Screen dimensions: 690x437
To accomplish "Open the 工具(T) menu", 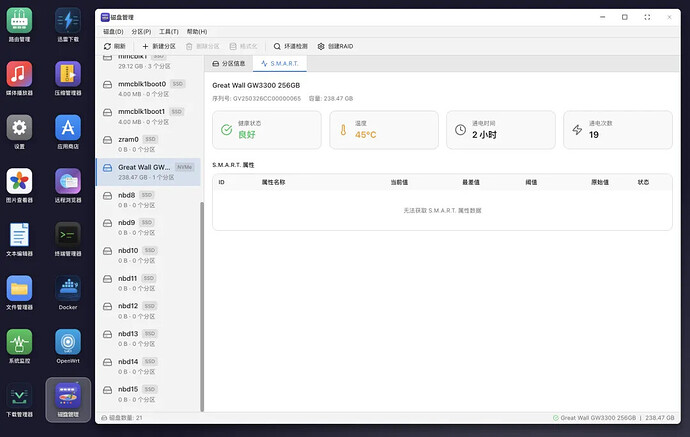I will (169, 31).
